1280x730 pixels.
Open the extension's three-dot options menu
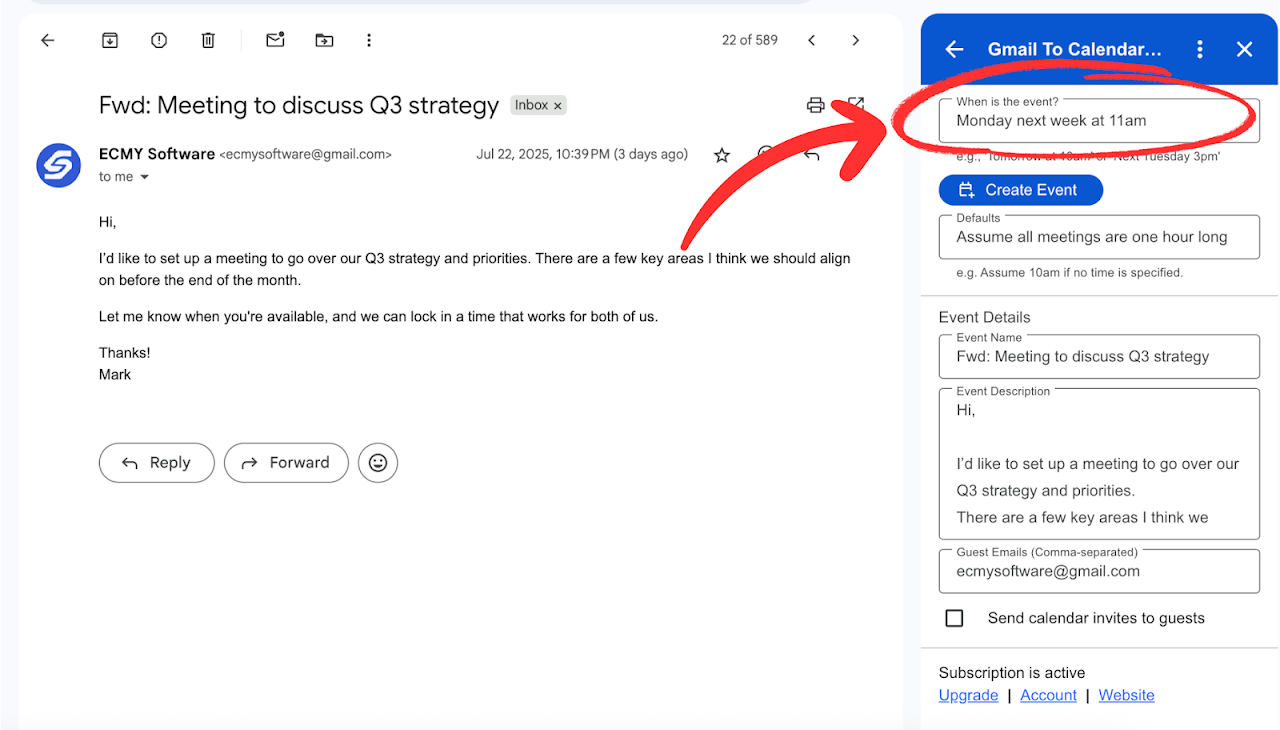pos(1199,48)
